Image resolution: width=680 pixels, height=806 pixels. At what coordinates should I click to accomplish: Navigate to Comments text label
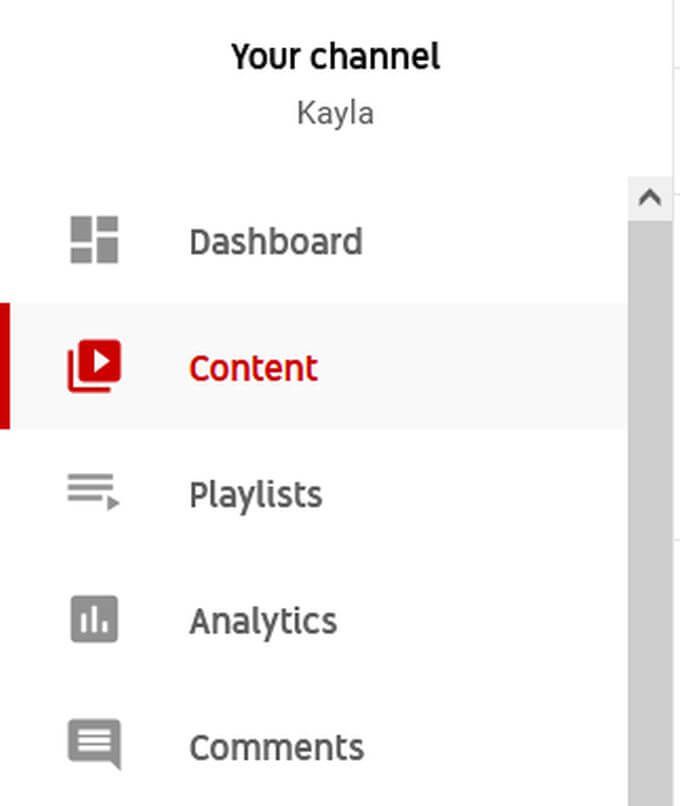click(x=276, y=747)
